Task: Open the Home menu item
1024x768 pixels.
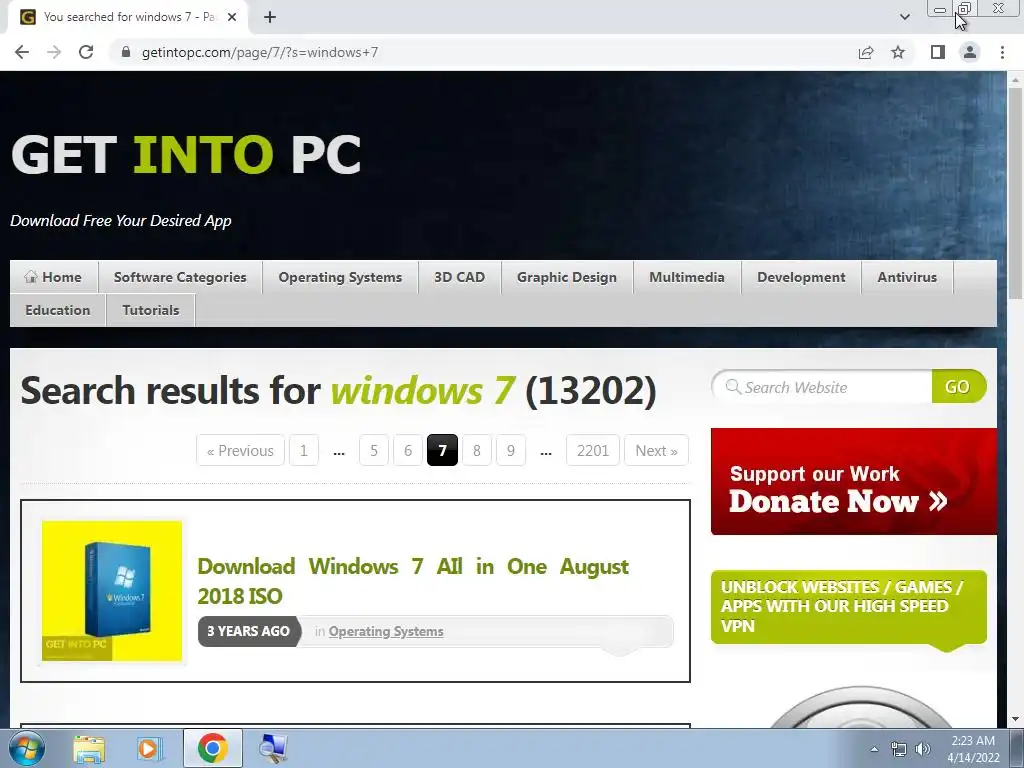Action: [54, 277]
